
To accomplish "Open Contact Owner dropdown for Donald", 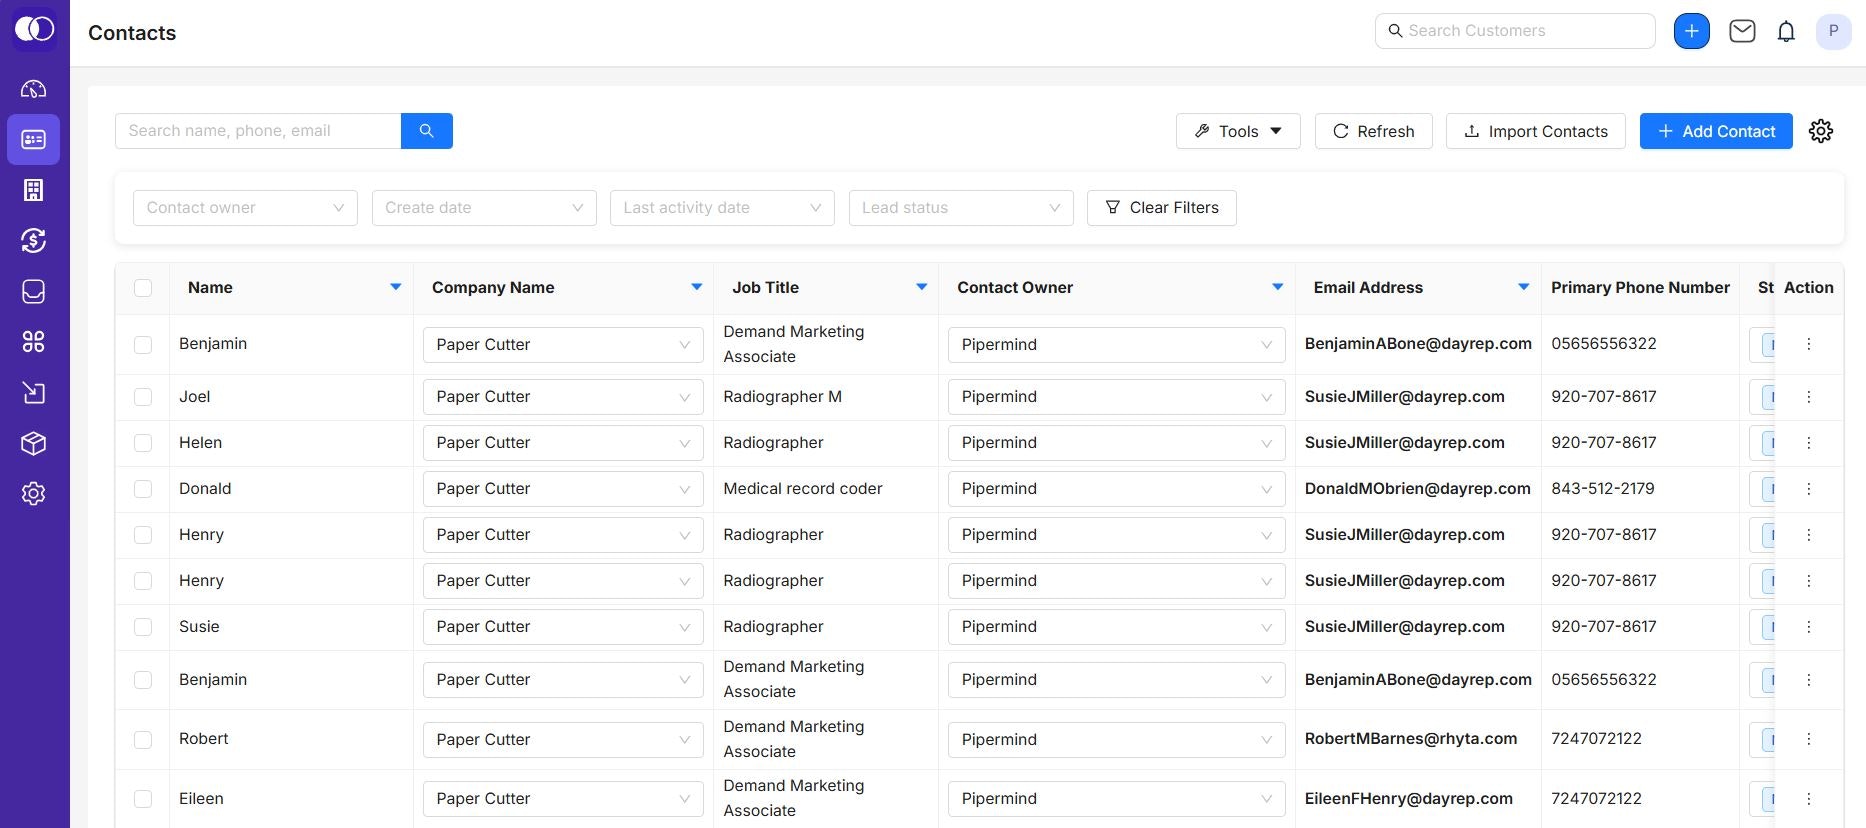I will point(1116,489).
